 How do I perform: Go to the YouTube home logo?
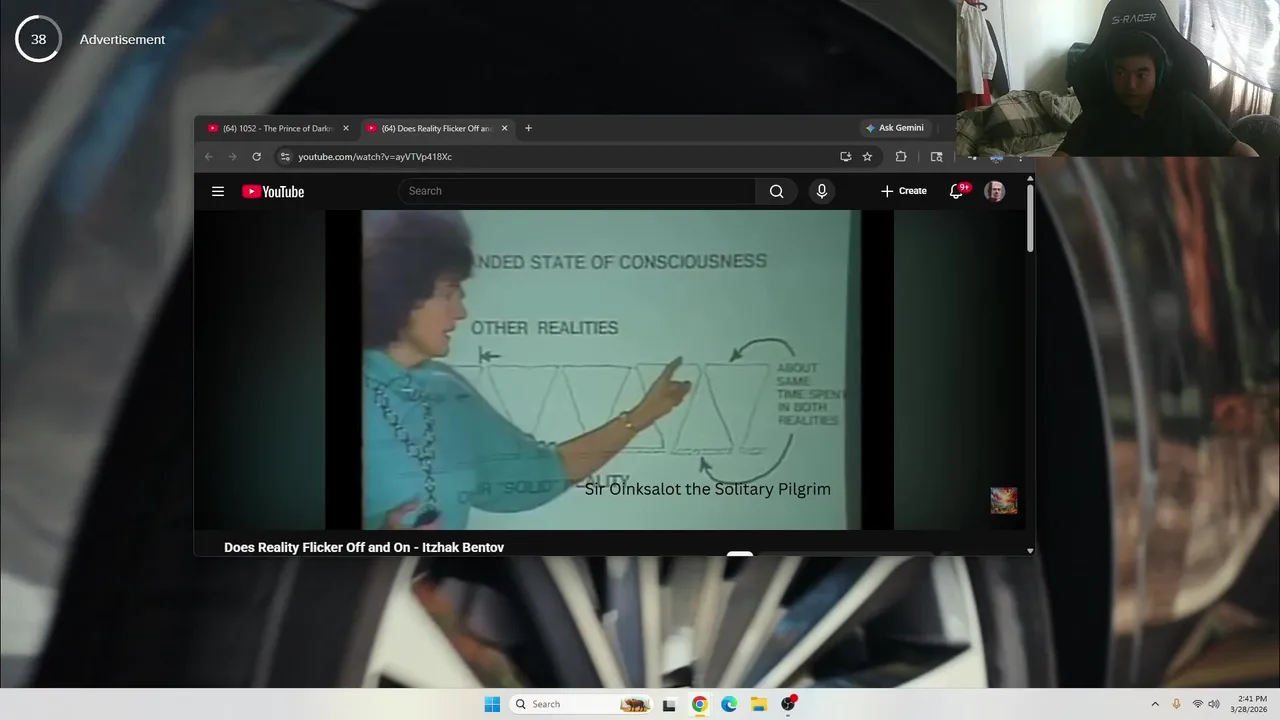pyautogui.click(x=273, y=192)
